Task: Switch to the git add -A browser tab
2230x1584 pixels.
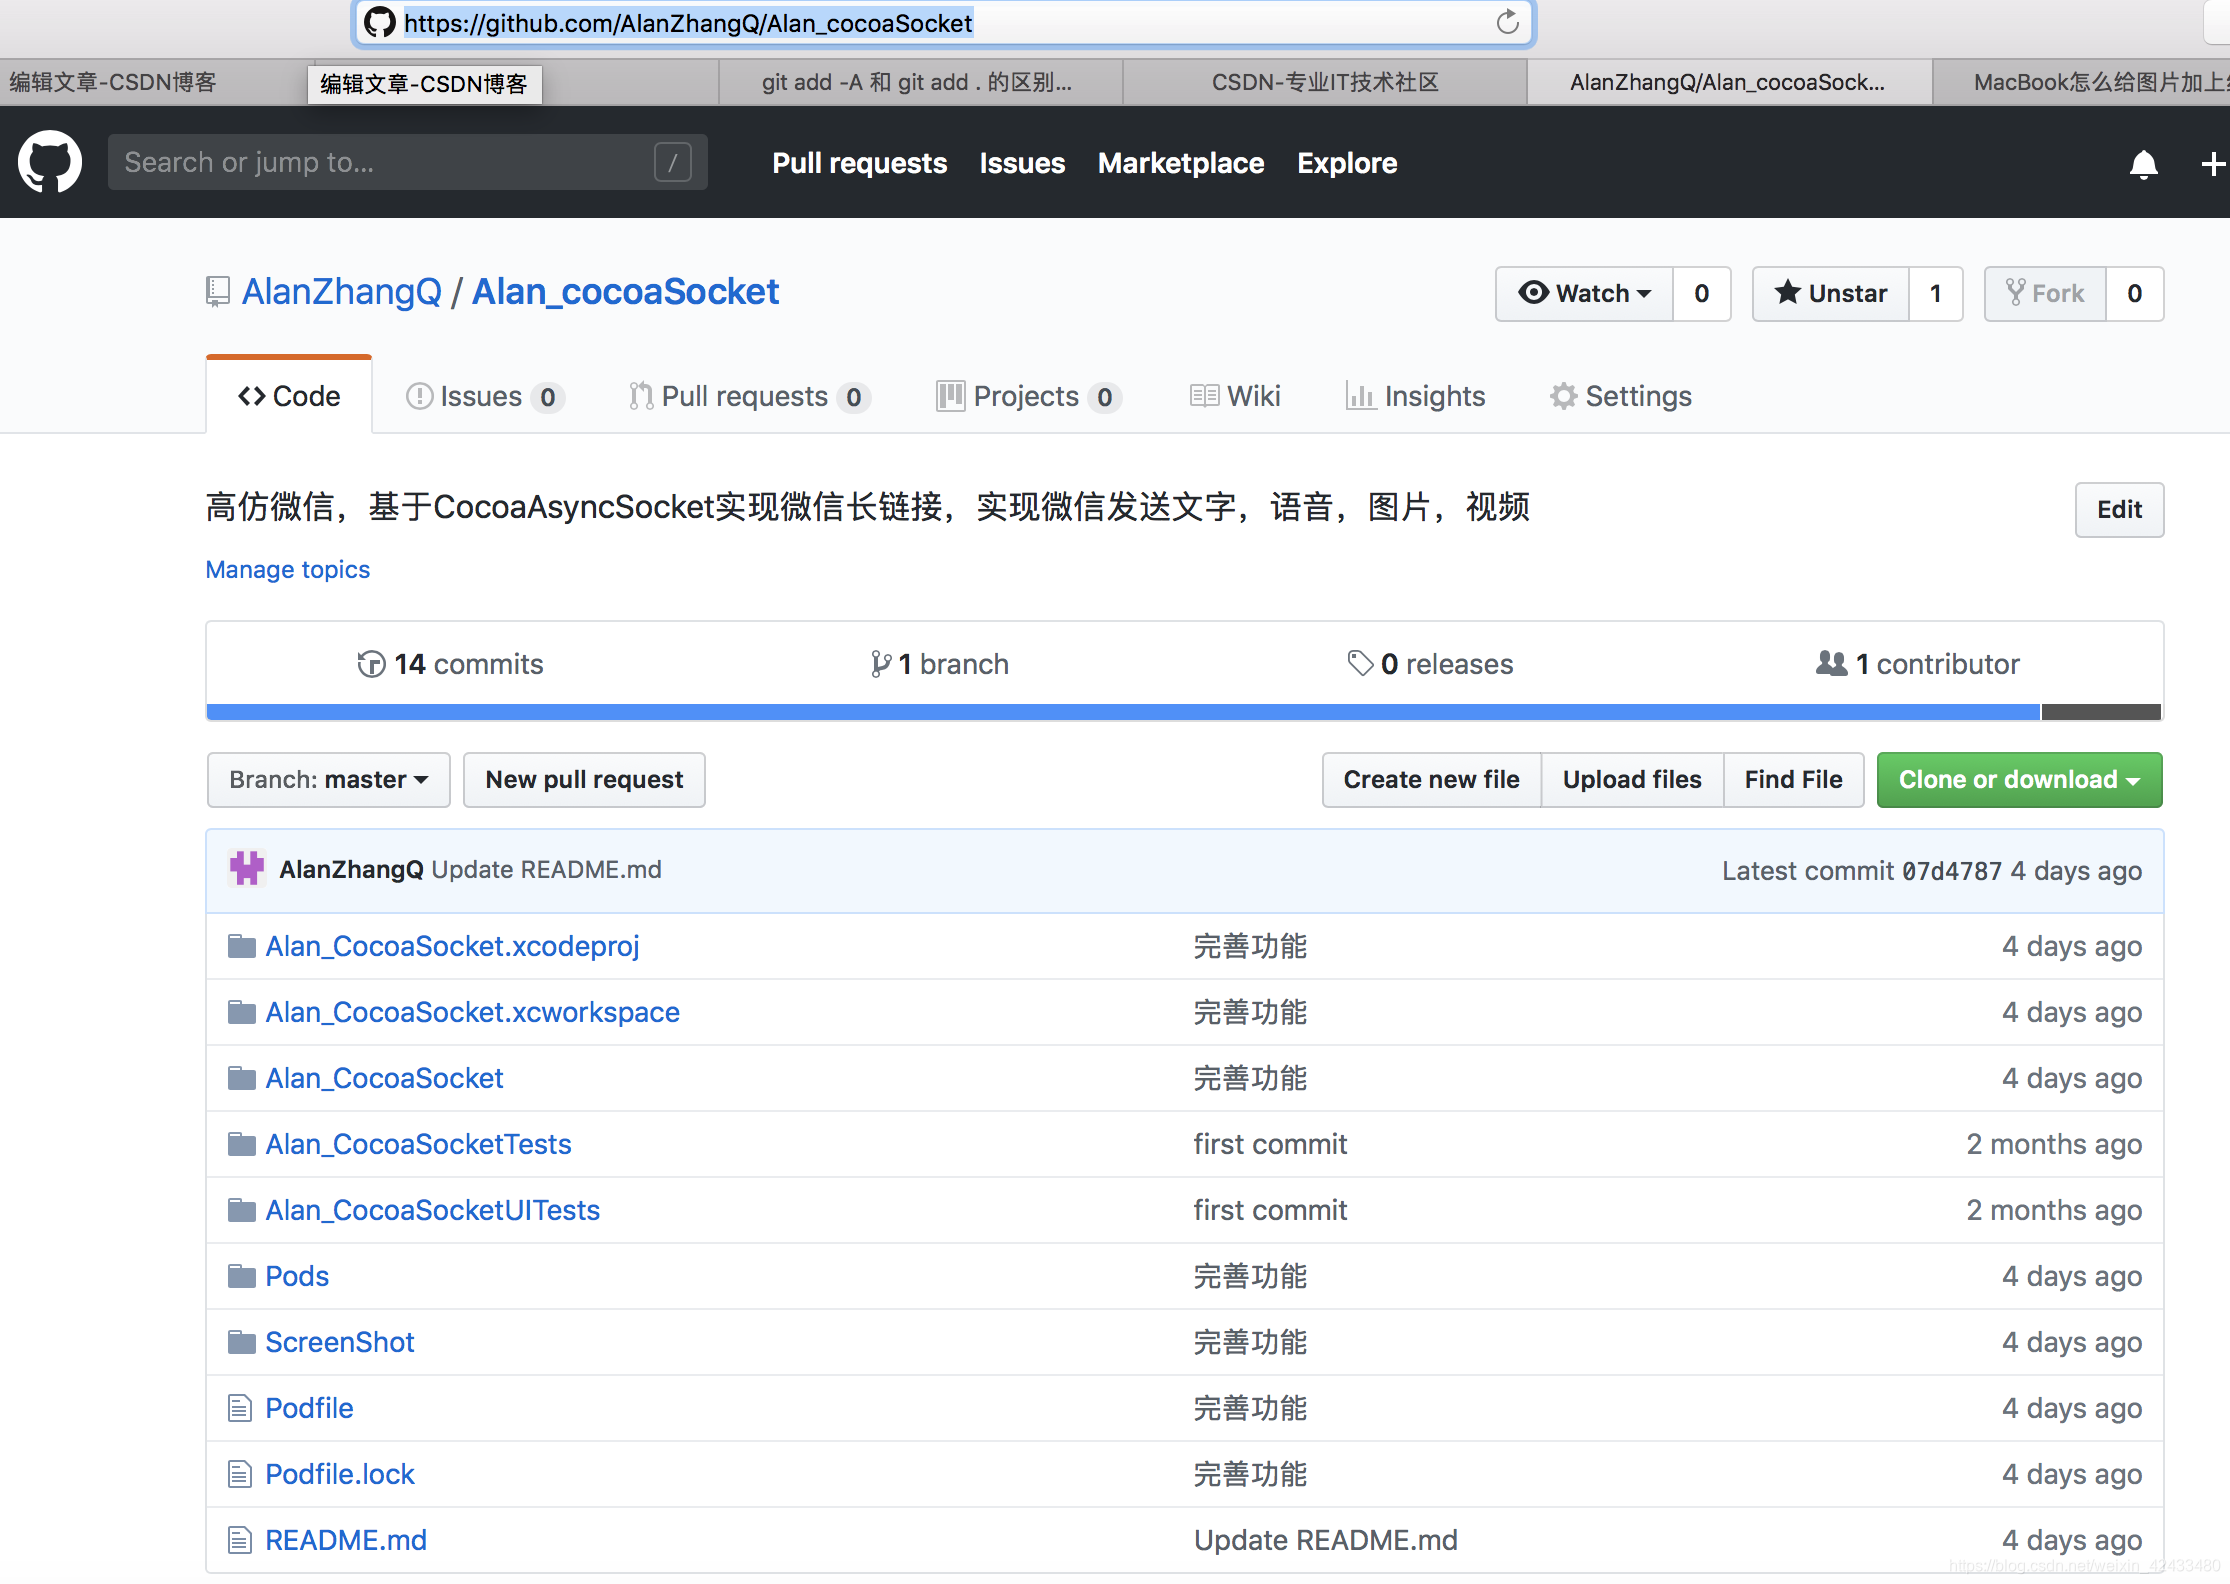Action: pyautogui.click(x=919, y=82)
